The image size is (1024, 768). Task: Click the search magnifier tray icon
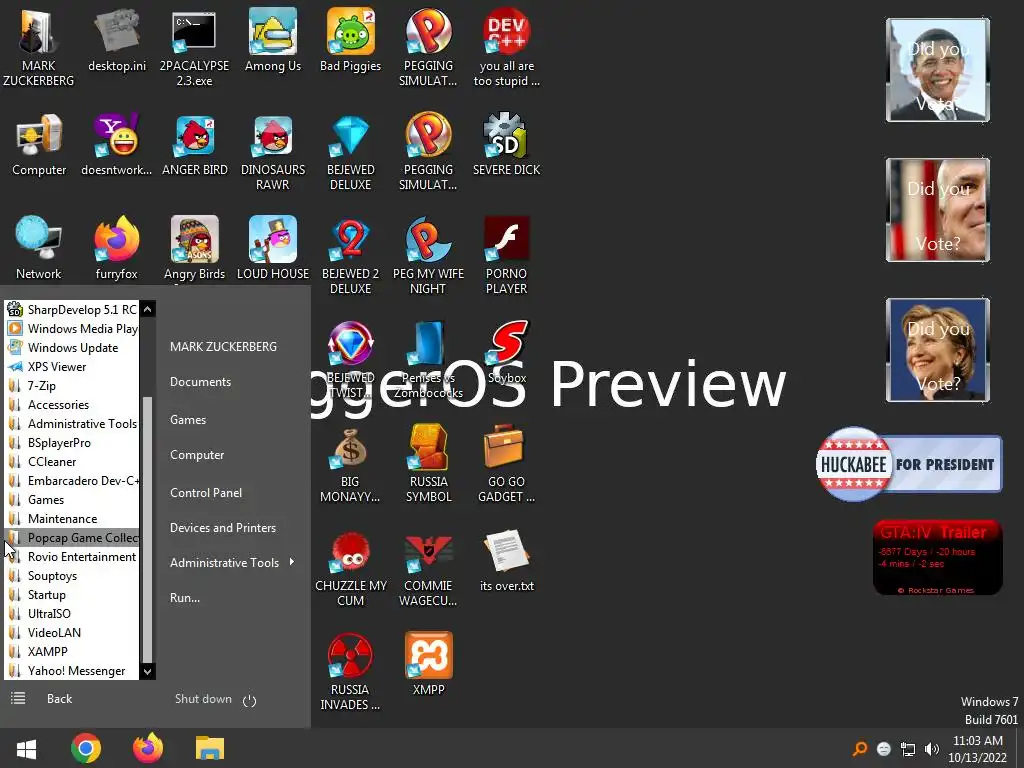[x=860, y=749]
